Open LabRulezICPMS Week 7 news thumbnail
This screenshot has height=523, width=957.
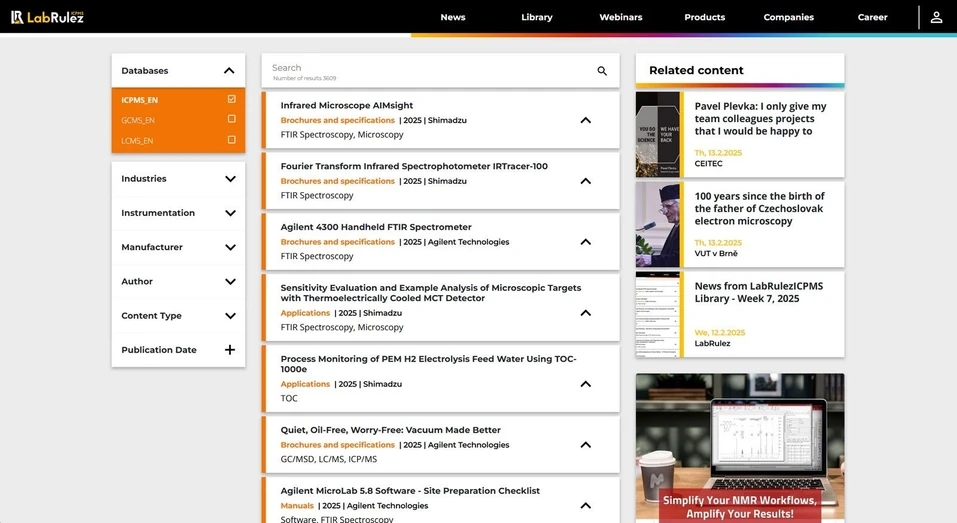click(659, 314)
